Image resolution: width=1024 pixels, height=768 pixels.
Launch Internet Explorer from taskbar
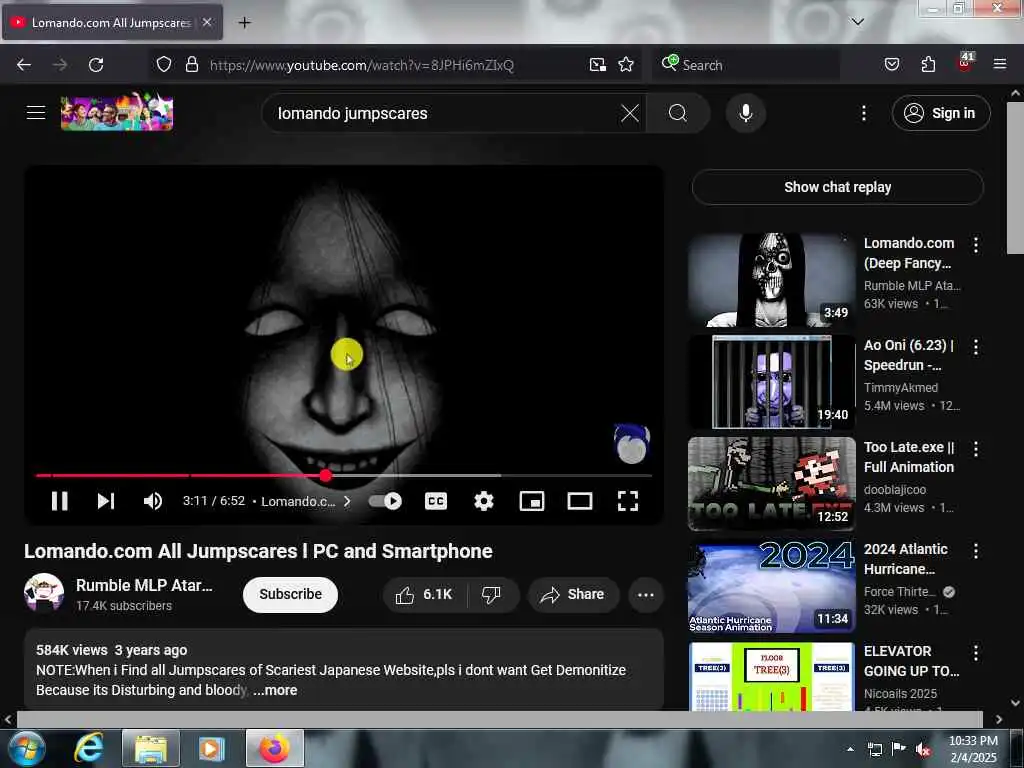point(89,748)
